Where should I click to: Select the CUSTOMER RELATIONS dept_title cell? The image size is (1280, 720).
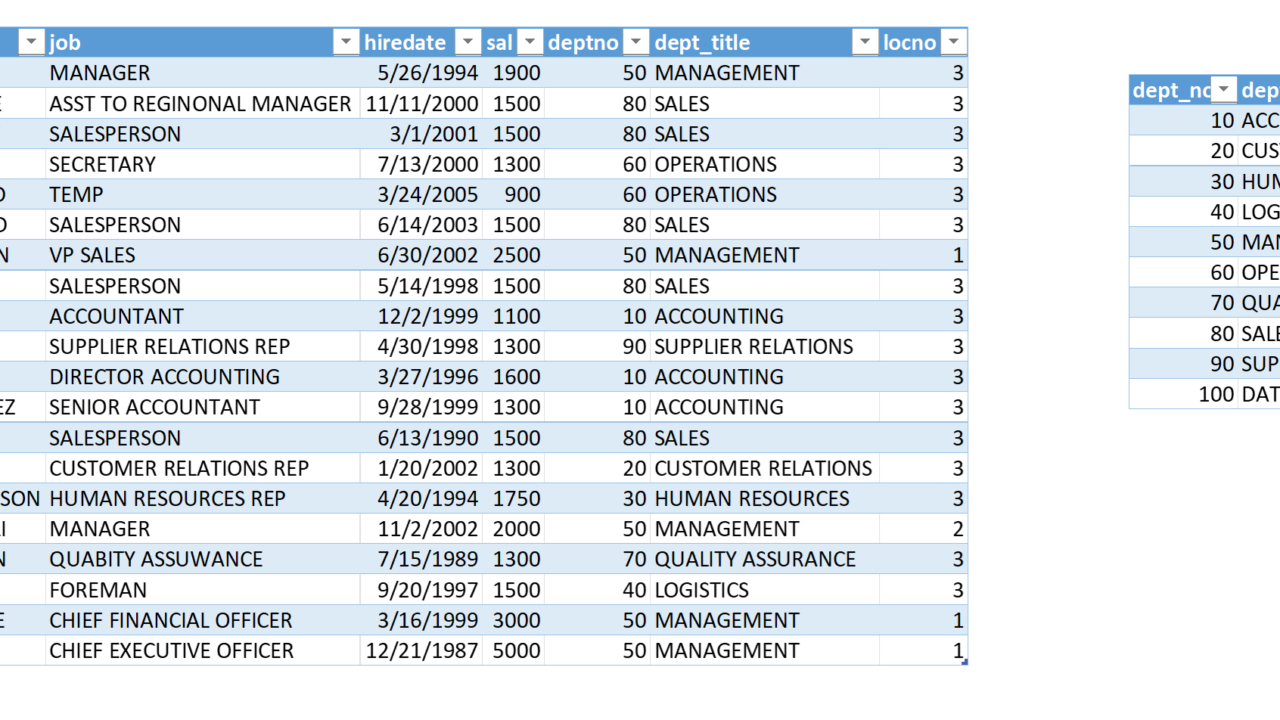[x=765, y=468]
